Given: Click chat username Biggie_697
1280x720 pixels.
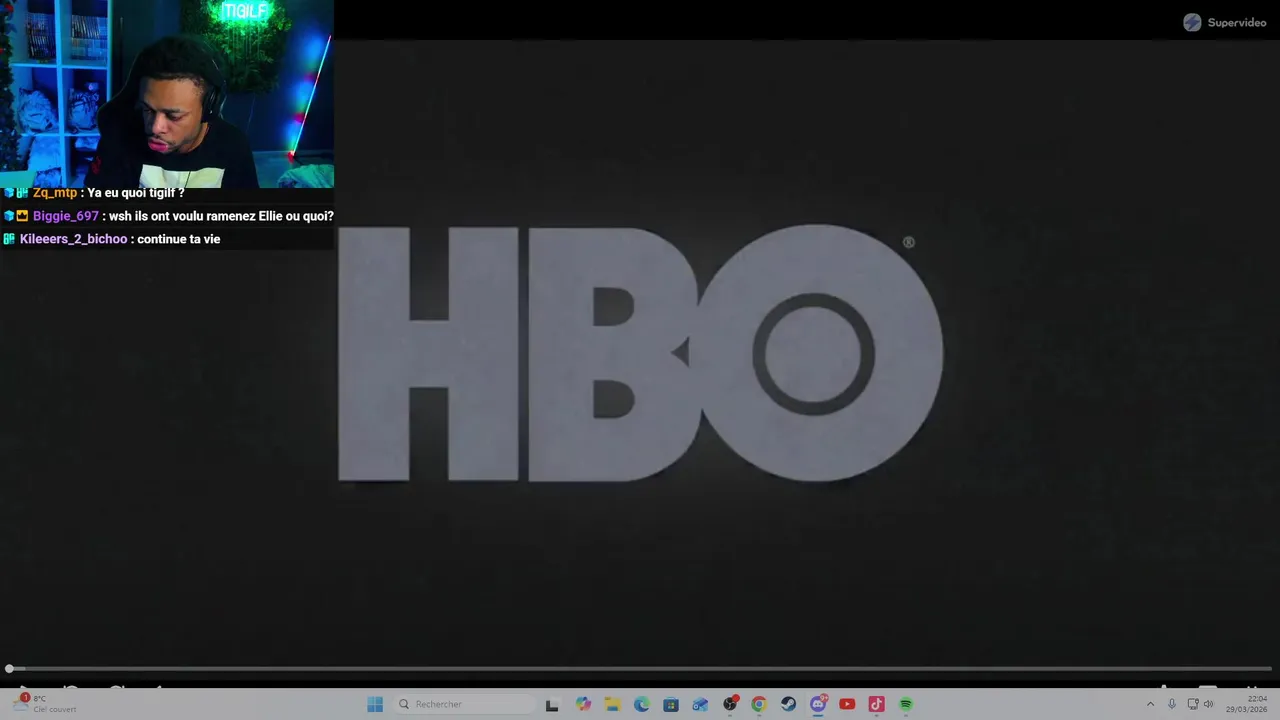Looking at the screenshot, I should click(66, 216).
